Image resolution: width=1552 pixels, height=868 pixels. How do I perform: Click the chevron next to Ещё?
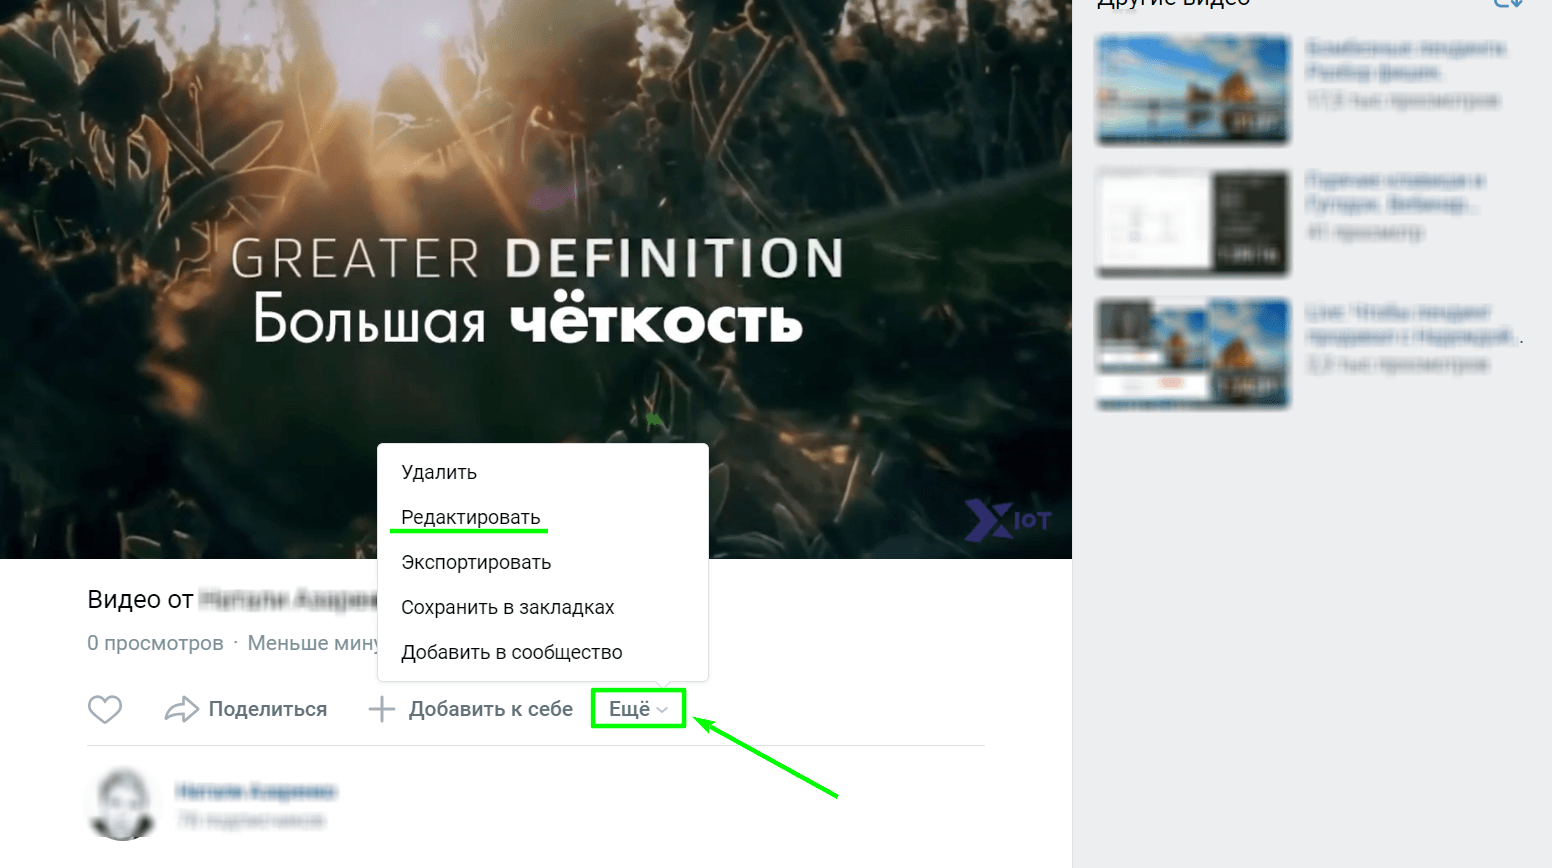(x=662, y=710)
